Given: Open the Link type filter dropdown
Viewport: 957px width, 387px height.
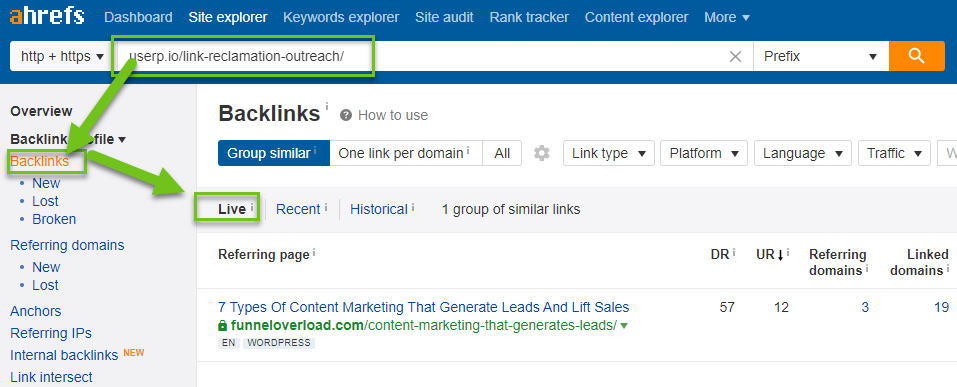Looking at the screenshot, I should click(609, 153).
